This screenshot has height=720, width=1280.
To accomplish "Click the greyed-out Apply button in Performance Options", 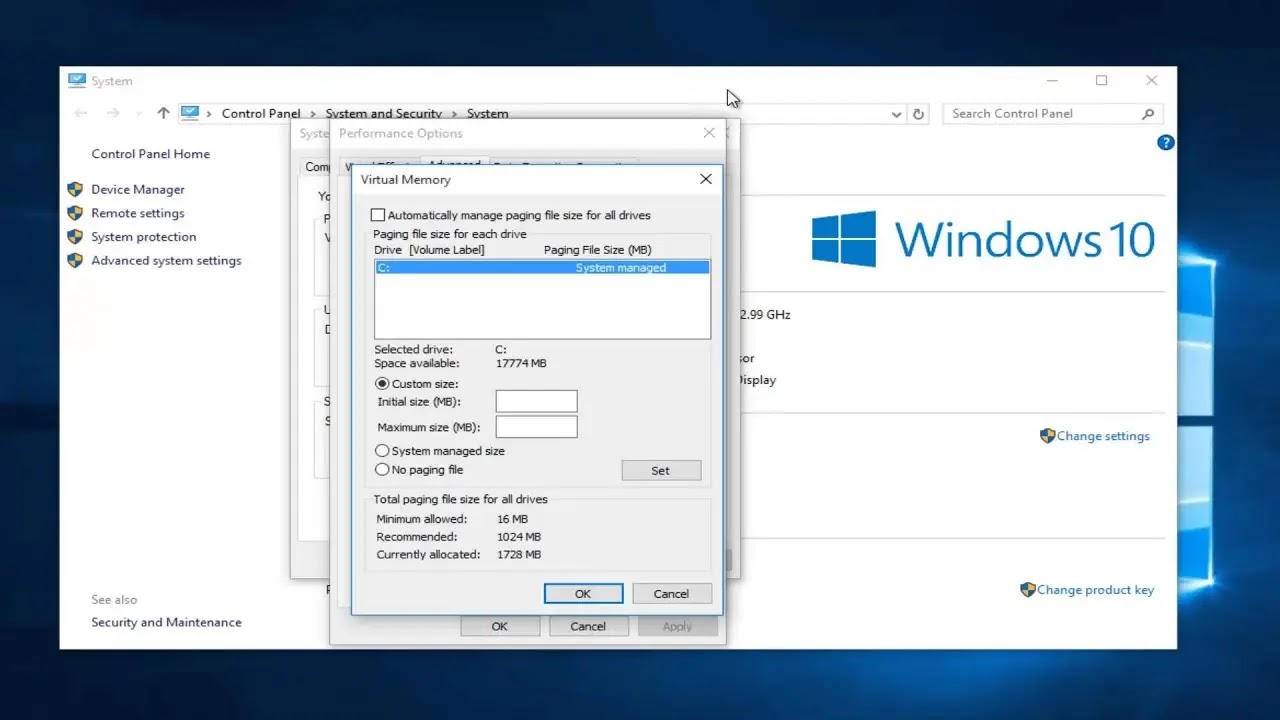I will click(x=677, y=626).
